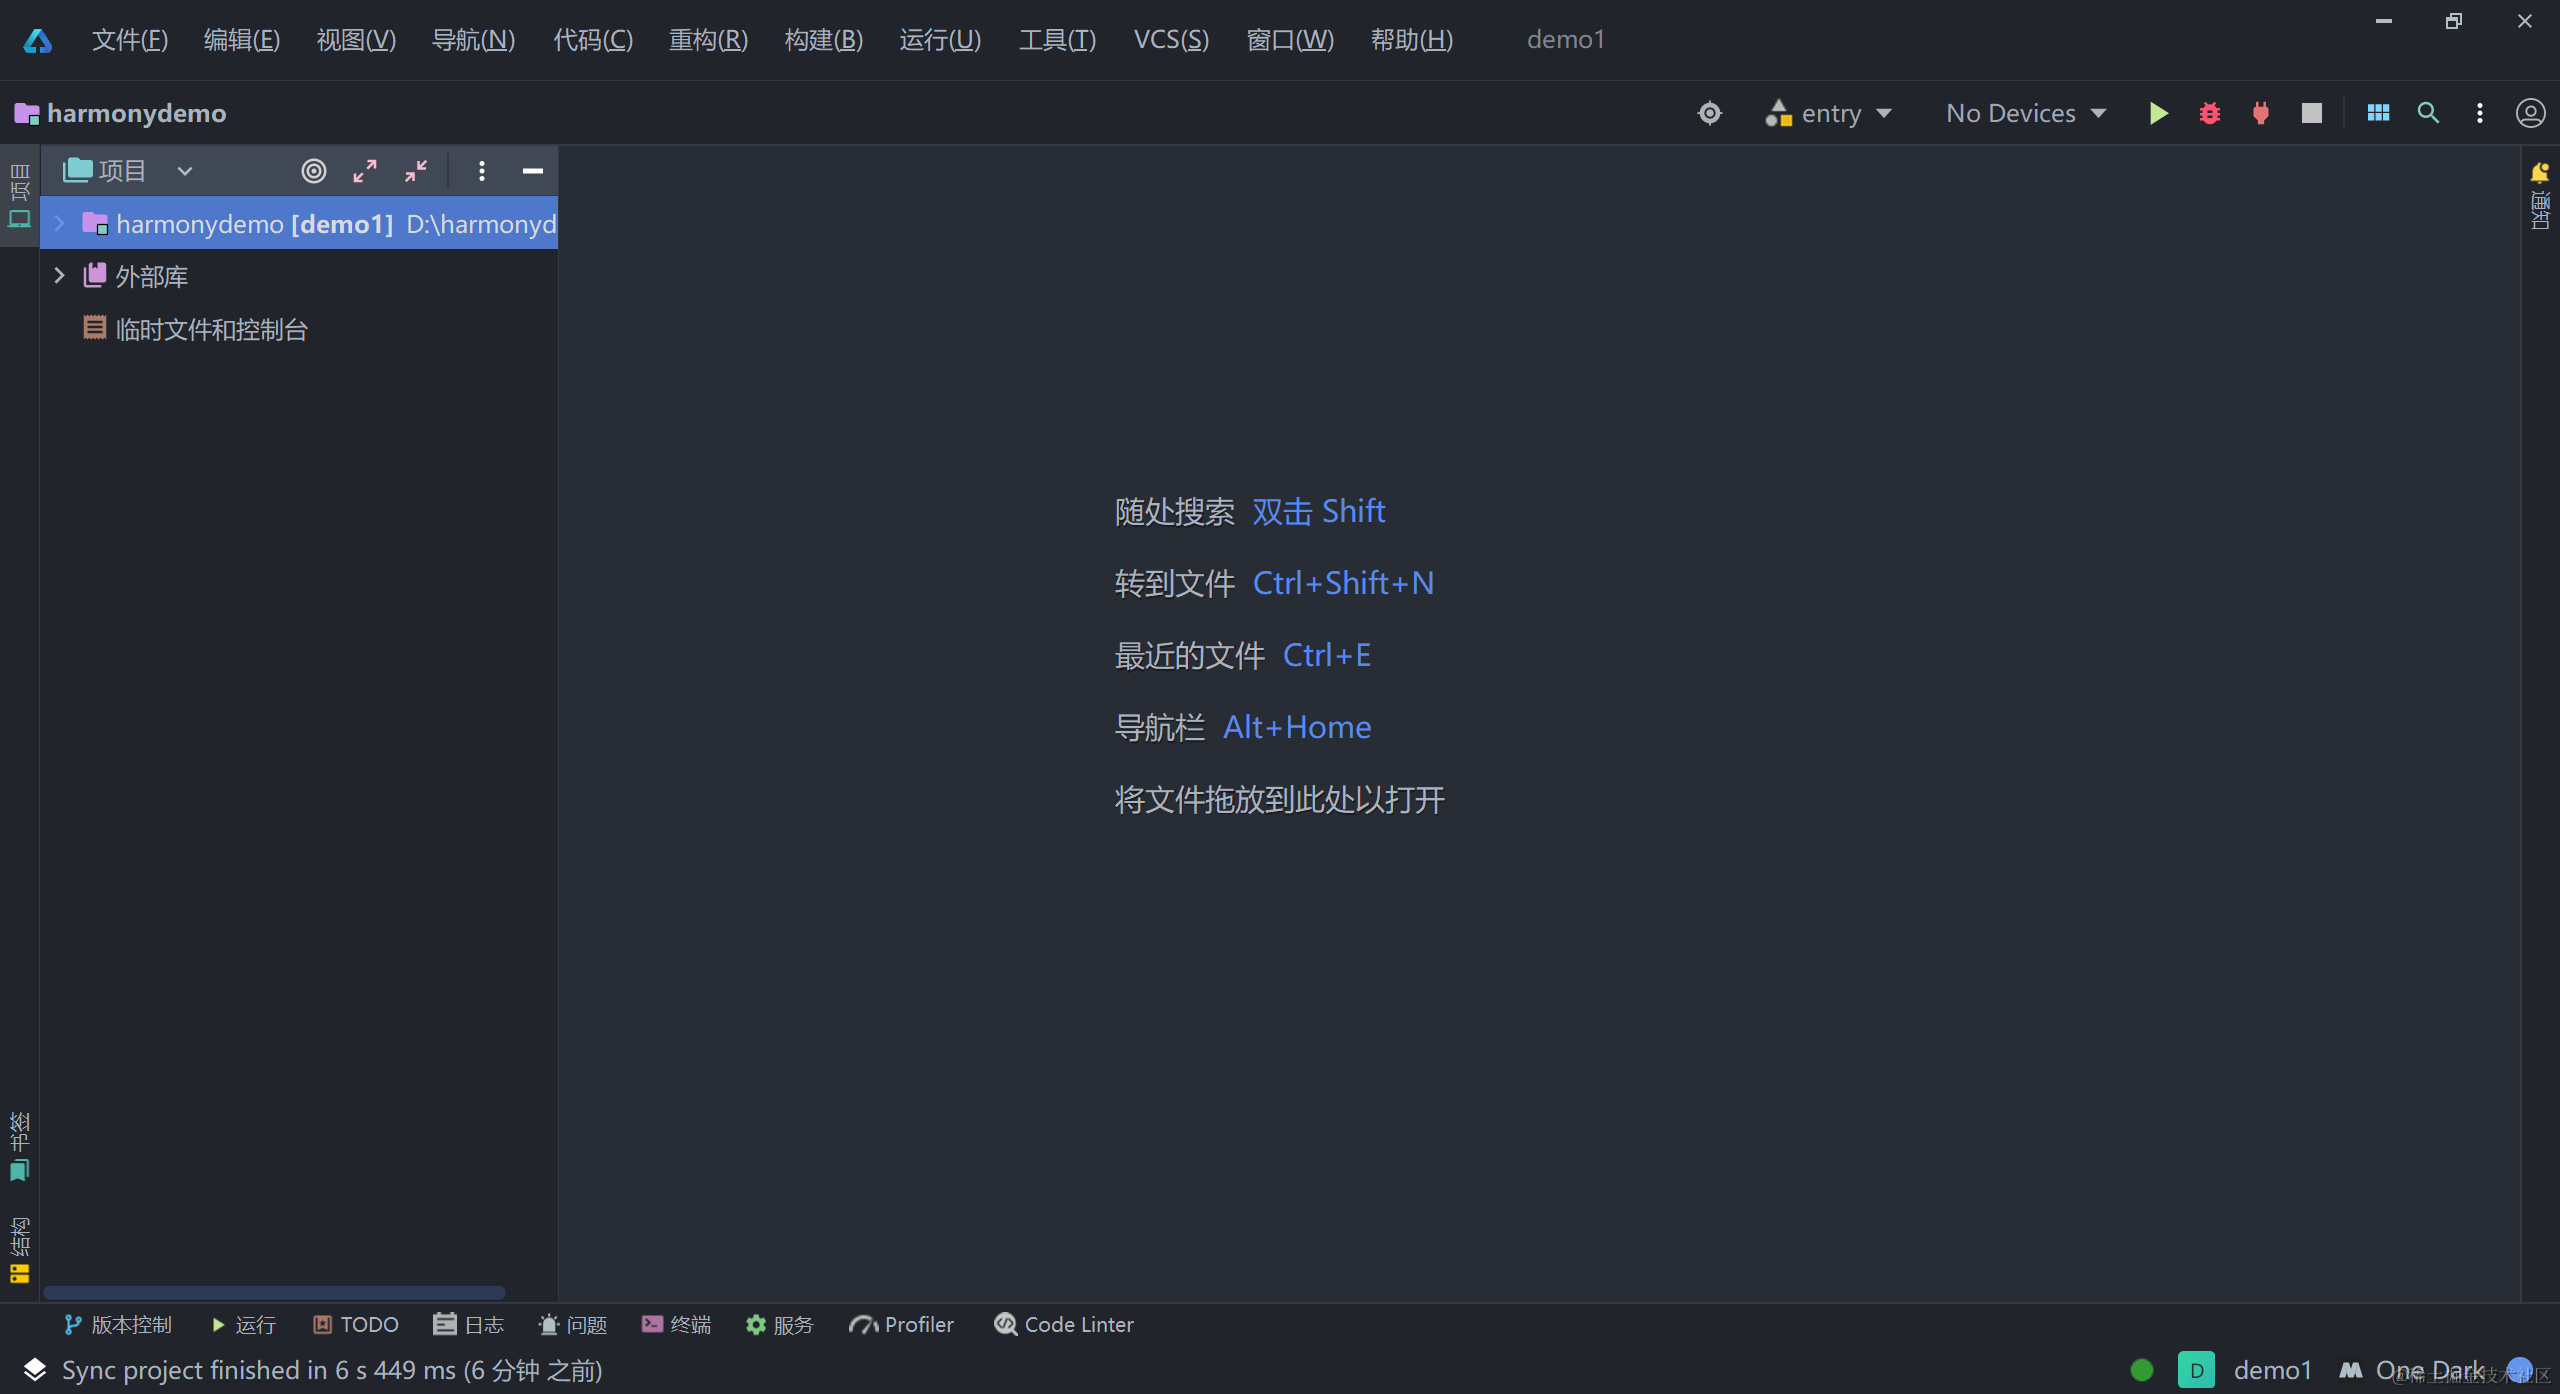
Task: Click the Ctrl+Shift+N shortcut link
Action: (1342, 582)
